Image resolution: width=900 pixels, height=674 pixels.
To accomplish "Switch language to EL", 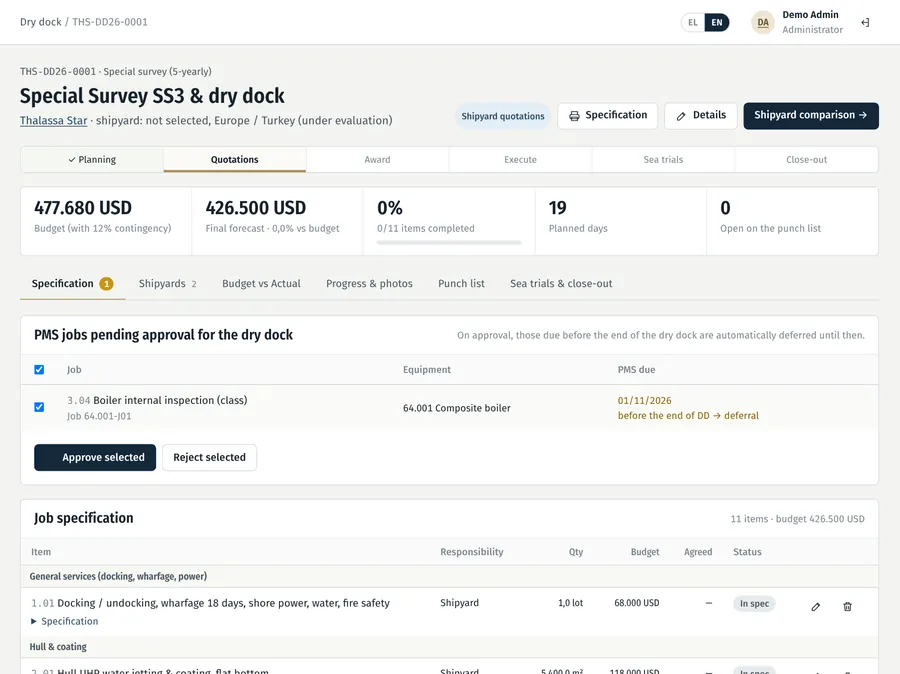I will click(693, 22).
